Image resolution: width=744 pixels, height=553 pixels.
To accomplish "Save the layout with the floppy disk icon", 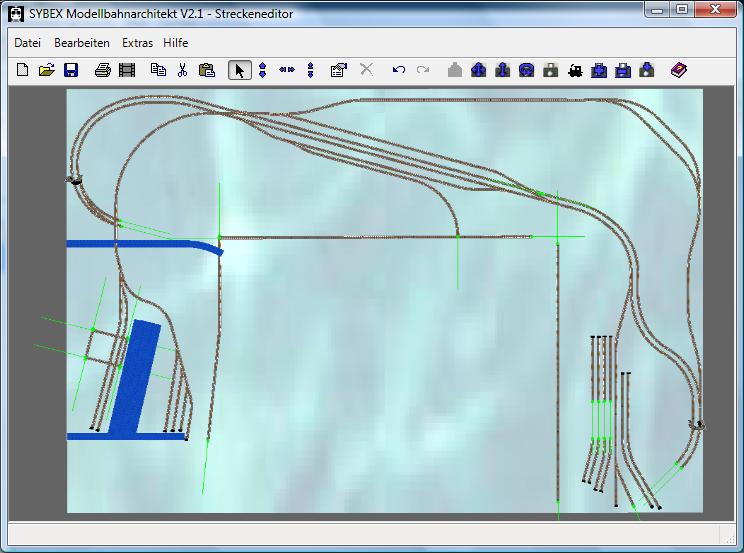I will [x=71, y=70].
